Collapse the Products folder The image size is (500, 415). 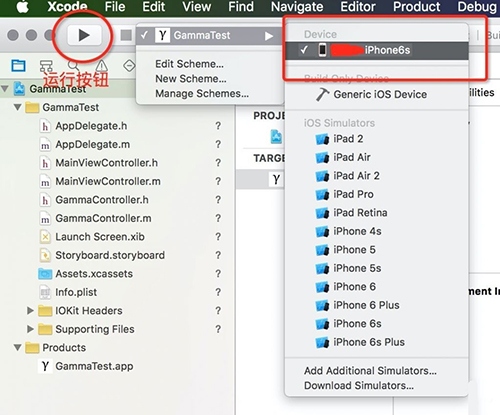click(18, 348)
